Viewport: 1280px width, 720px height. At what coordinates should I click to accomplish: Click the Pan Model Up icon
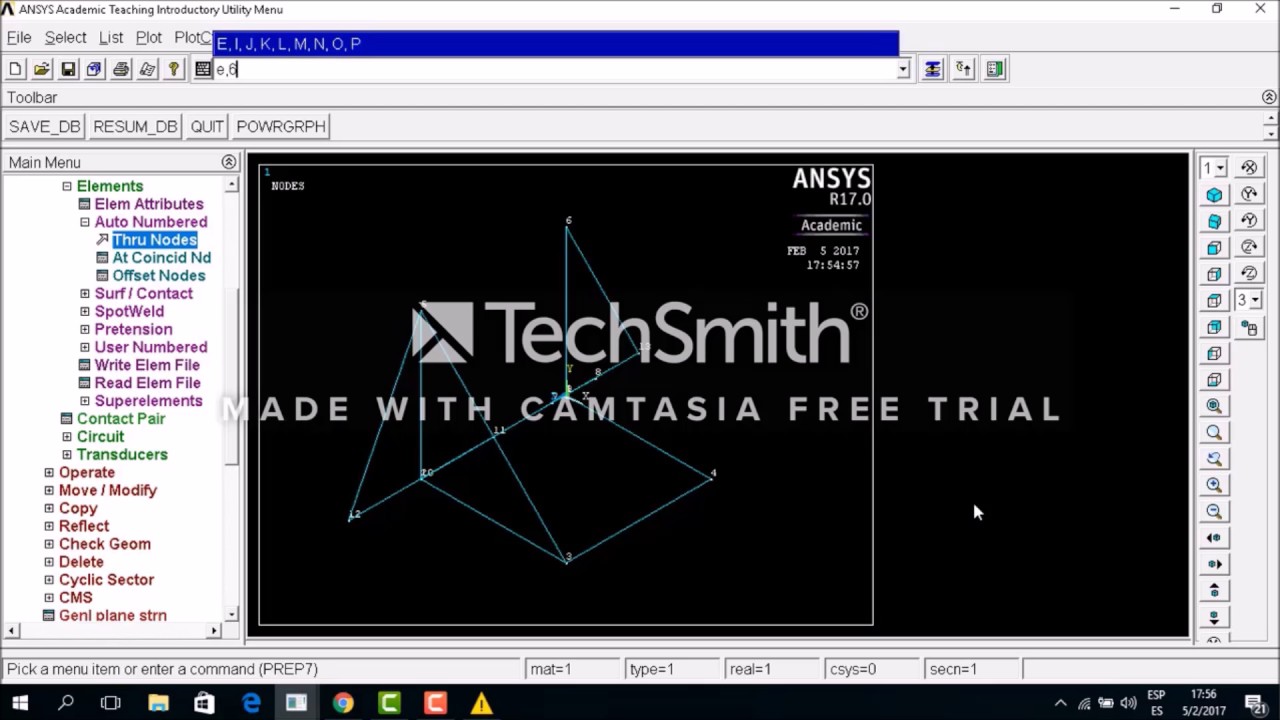[1214, 590]
